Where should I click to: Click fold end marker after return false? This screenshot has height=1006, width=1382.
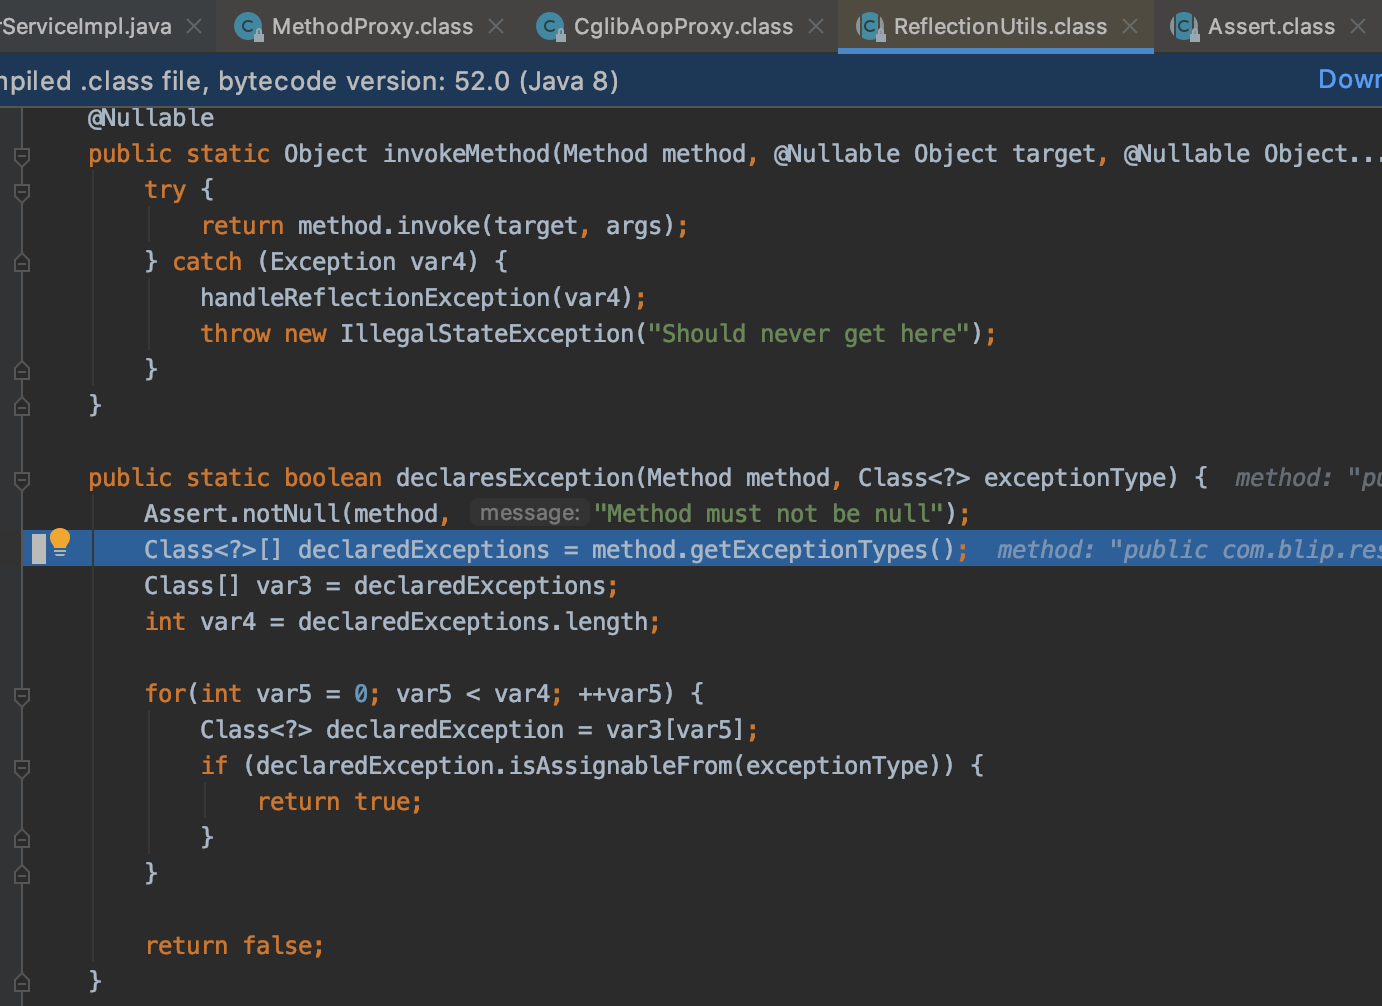(x=22, y=983)
